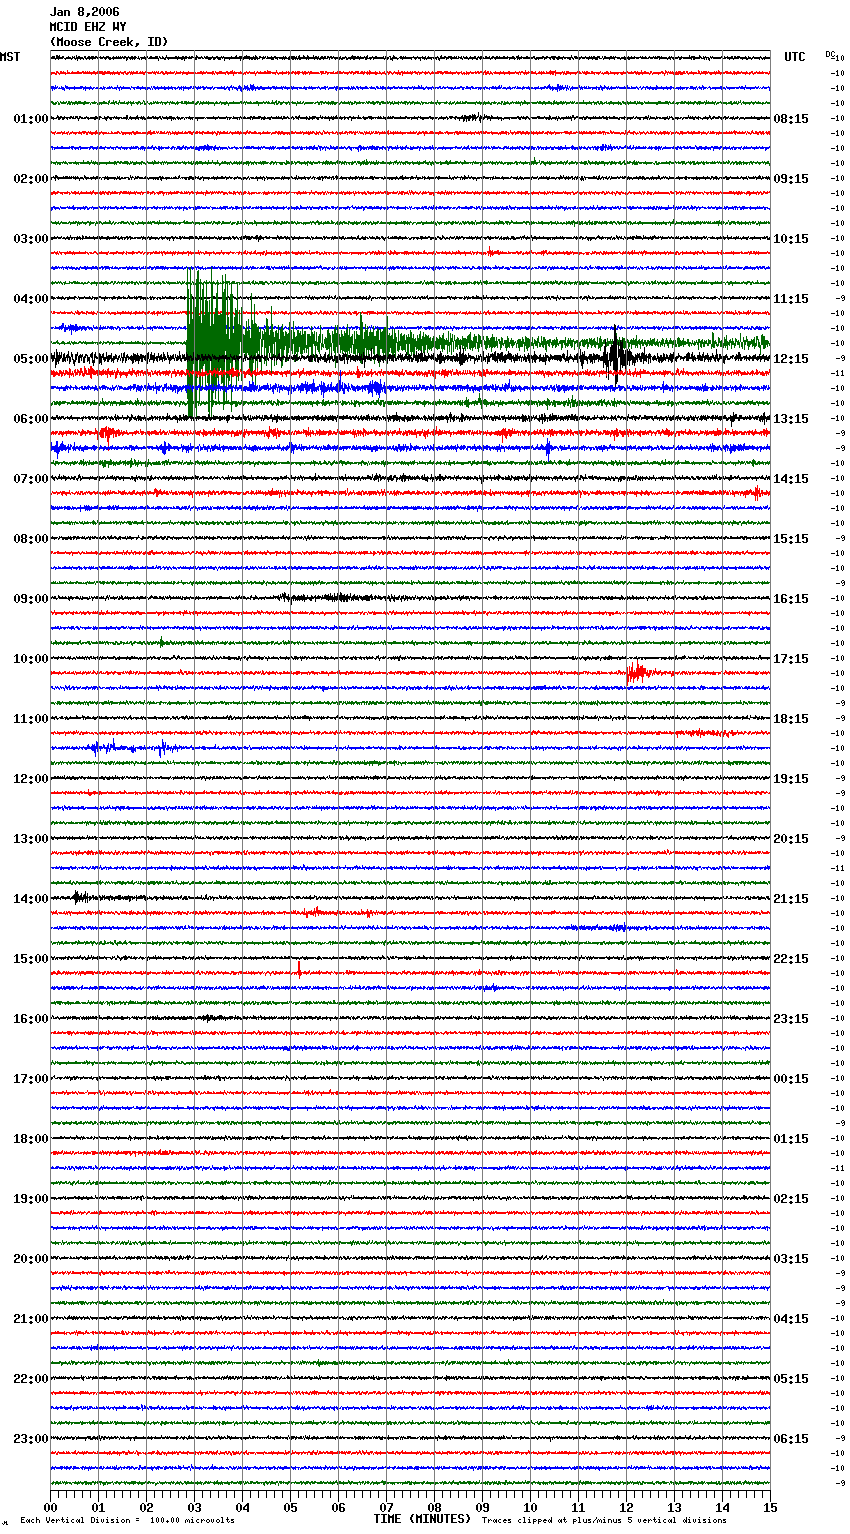Click the "07:00" MST time label
Screen dimensions: 850x1534
click(31, 479)
